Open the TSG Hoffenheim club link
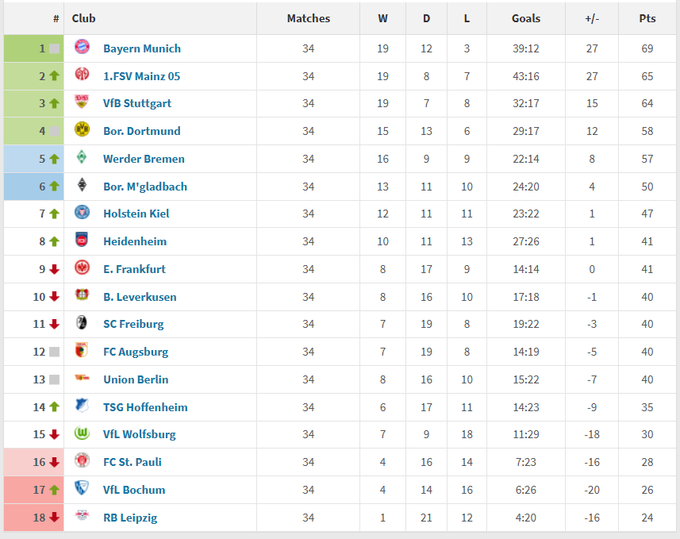Viewport: 680px width, 539px height. [146, 407]
